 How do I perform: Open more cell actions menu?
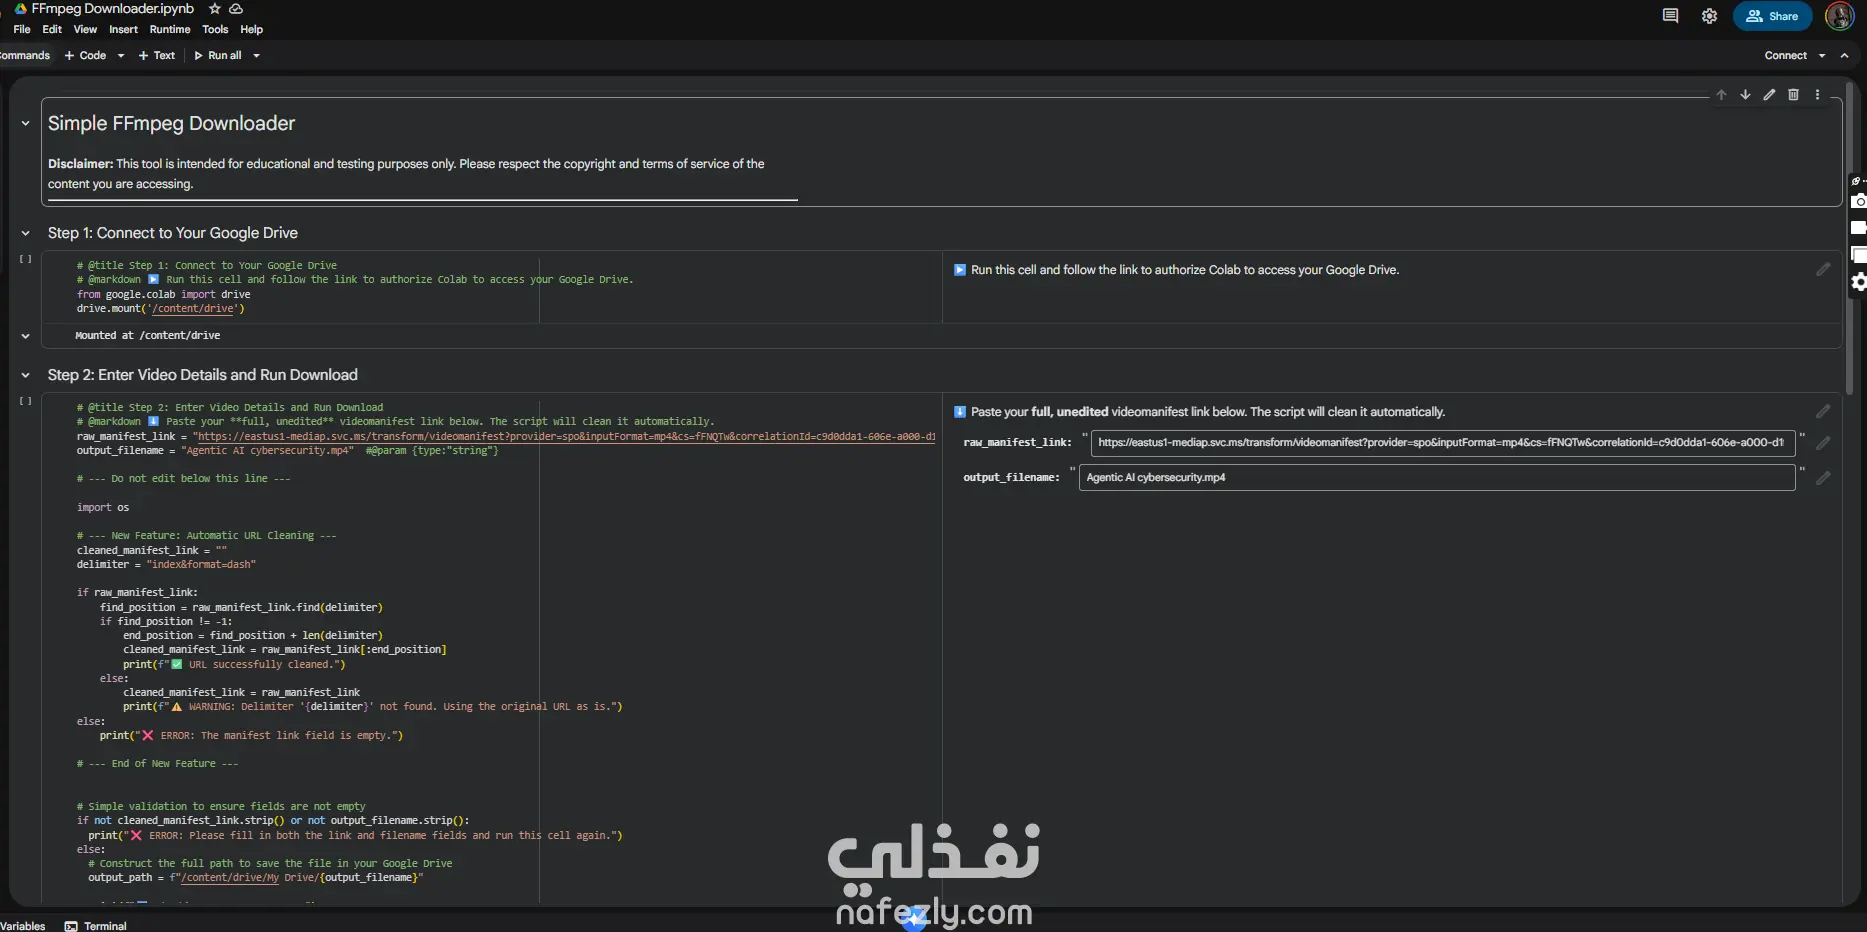coord(1817,95)
